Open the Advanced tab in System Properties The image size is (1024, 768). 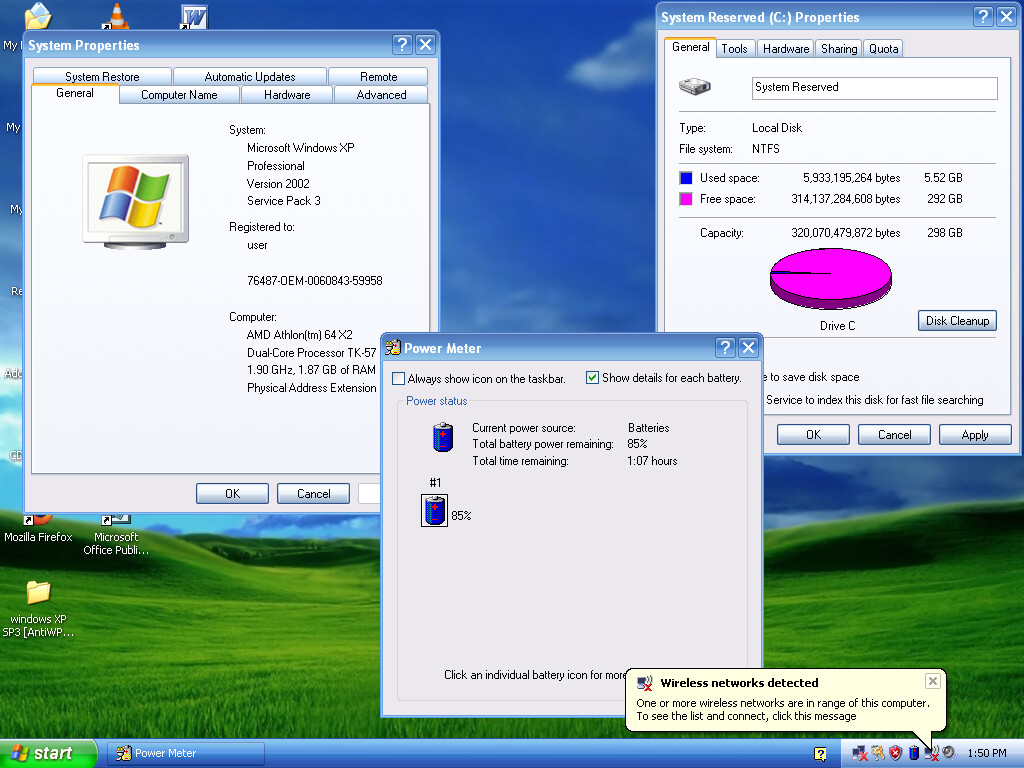coord(381,95)
